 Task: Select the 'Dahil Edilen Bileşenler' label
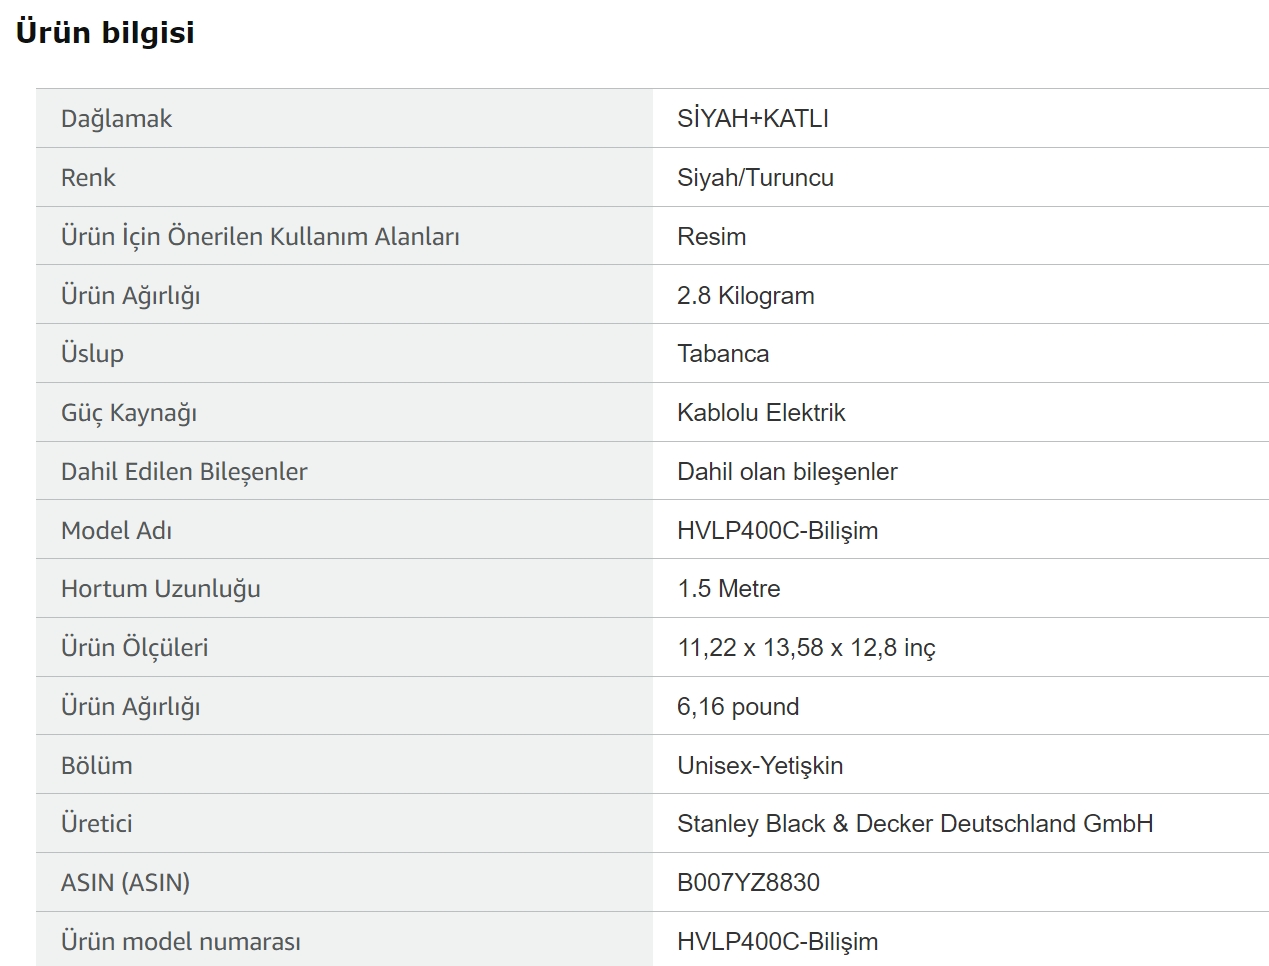[184, 472]
